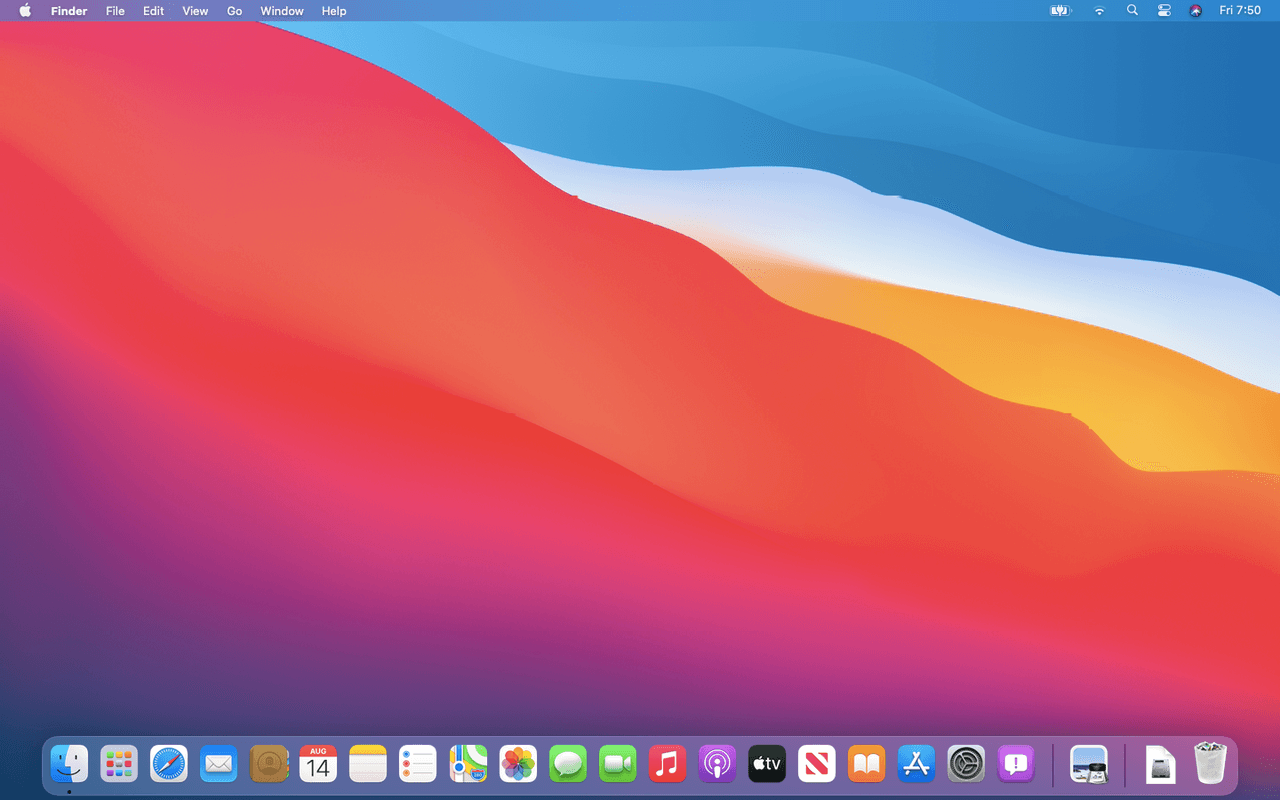
Task: Click the clock showing Fri 7:50
Action: click(1240, 11)
